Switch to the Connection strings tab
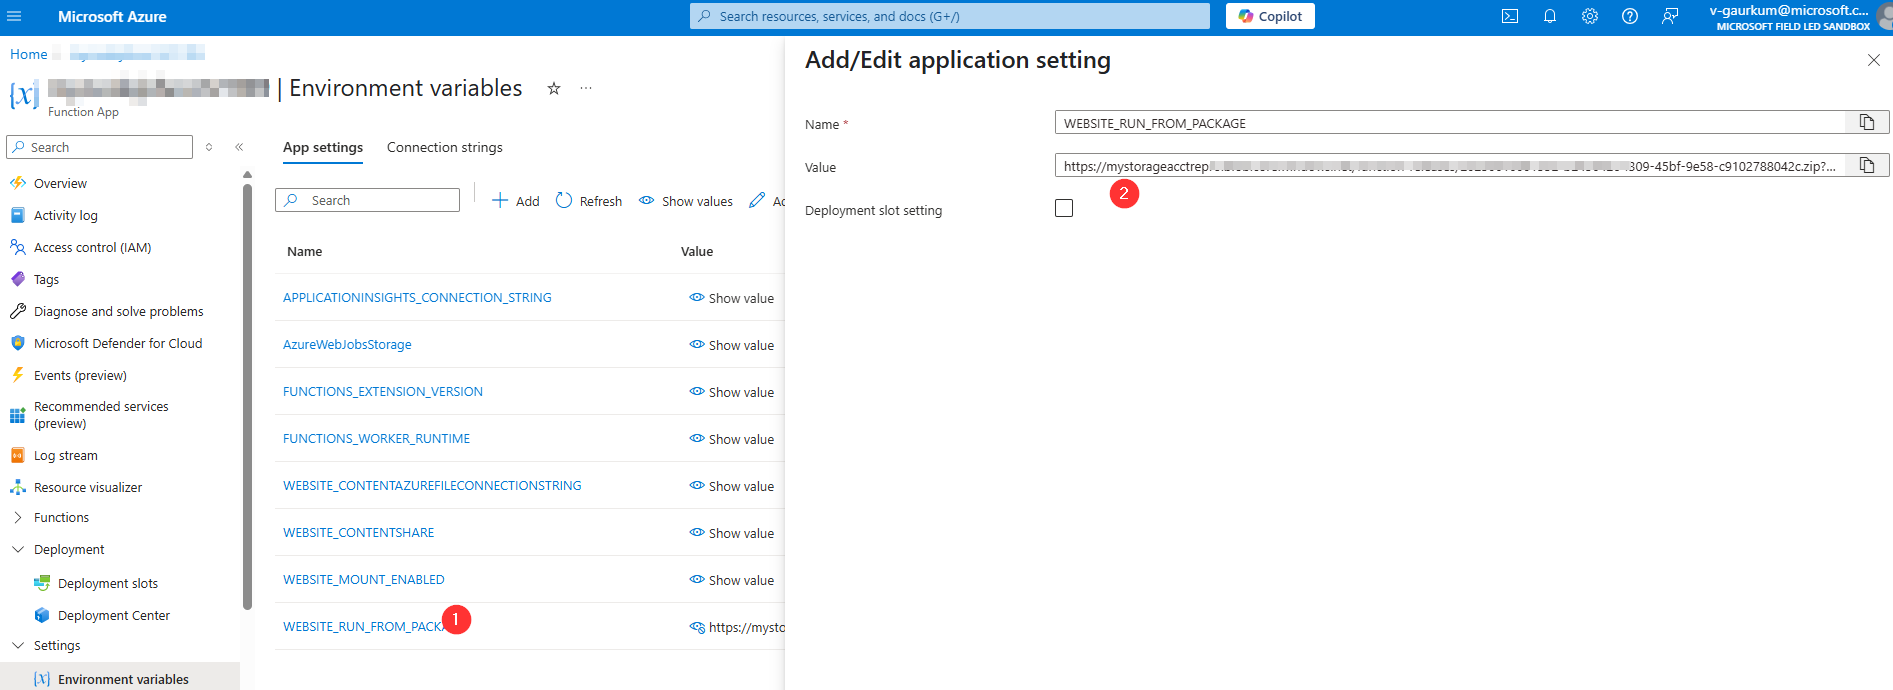The width and height of the screenshot is (1893, 690). (x=445, y=147)
